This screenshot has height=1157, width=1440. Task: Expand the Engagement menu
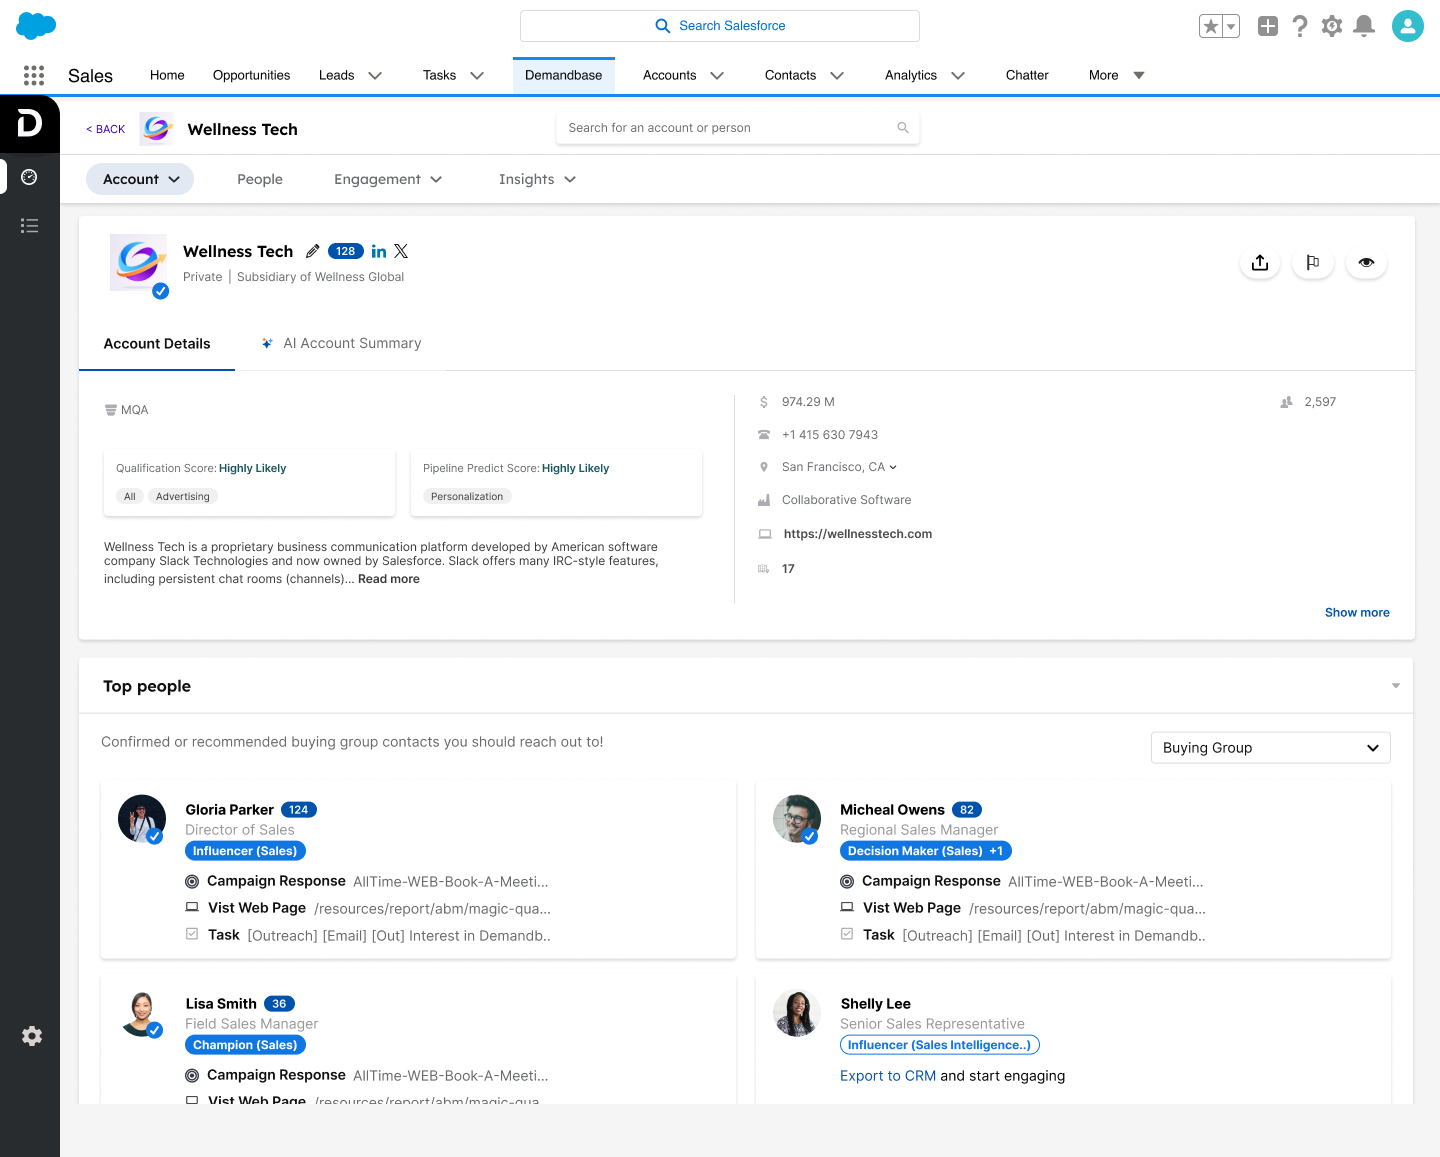click(388, 180)
